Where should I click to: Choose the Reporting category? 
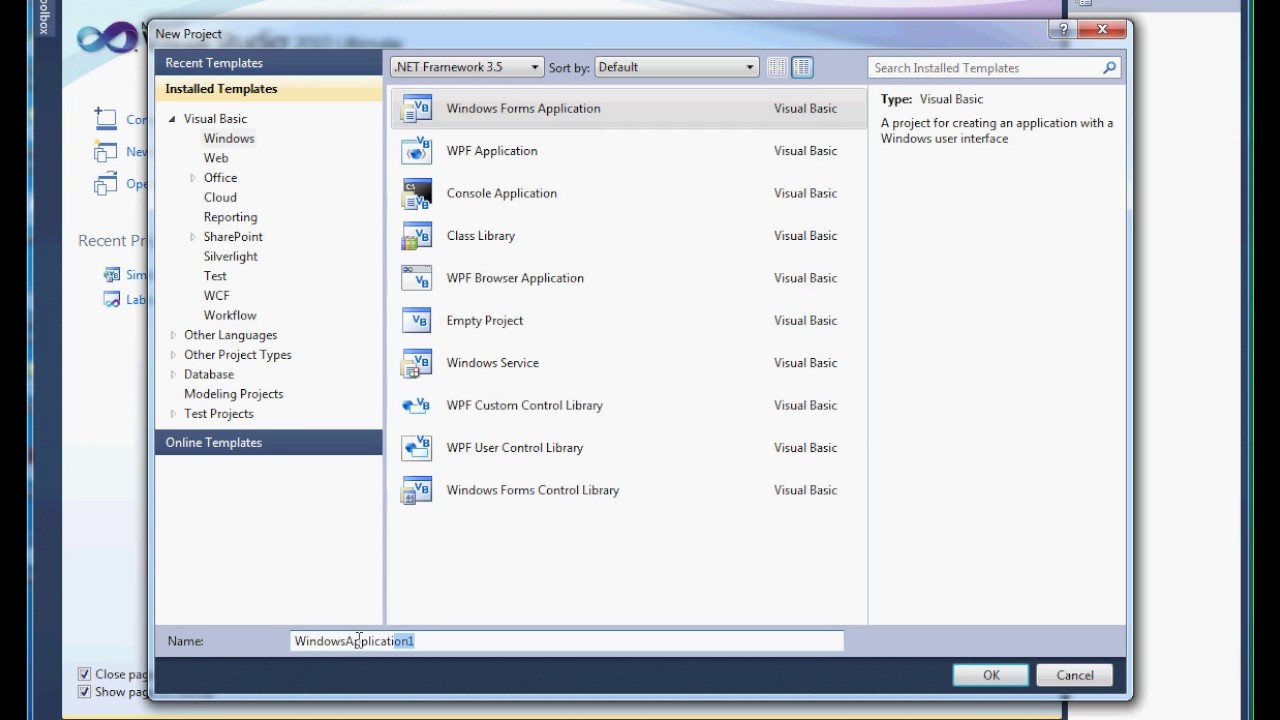(x=231, y=217)
